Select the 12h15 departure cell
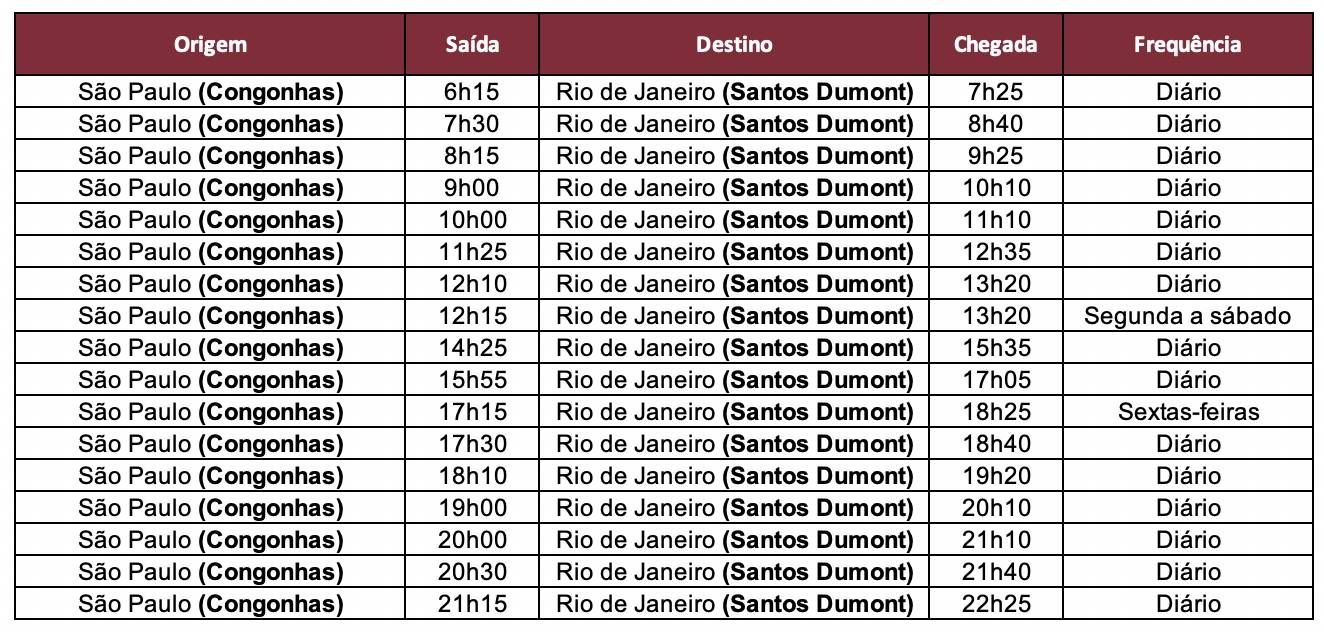Screen dimensions: 1324x632 pos(472,316)
